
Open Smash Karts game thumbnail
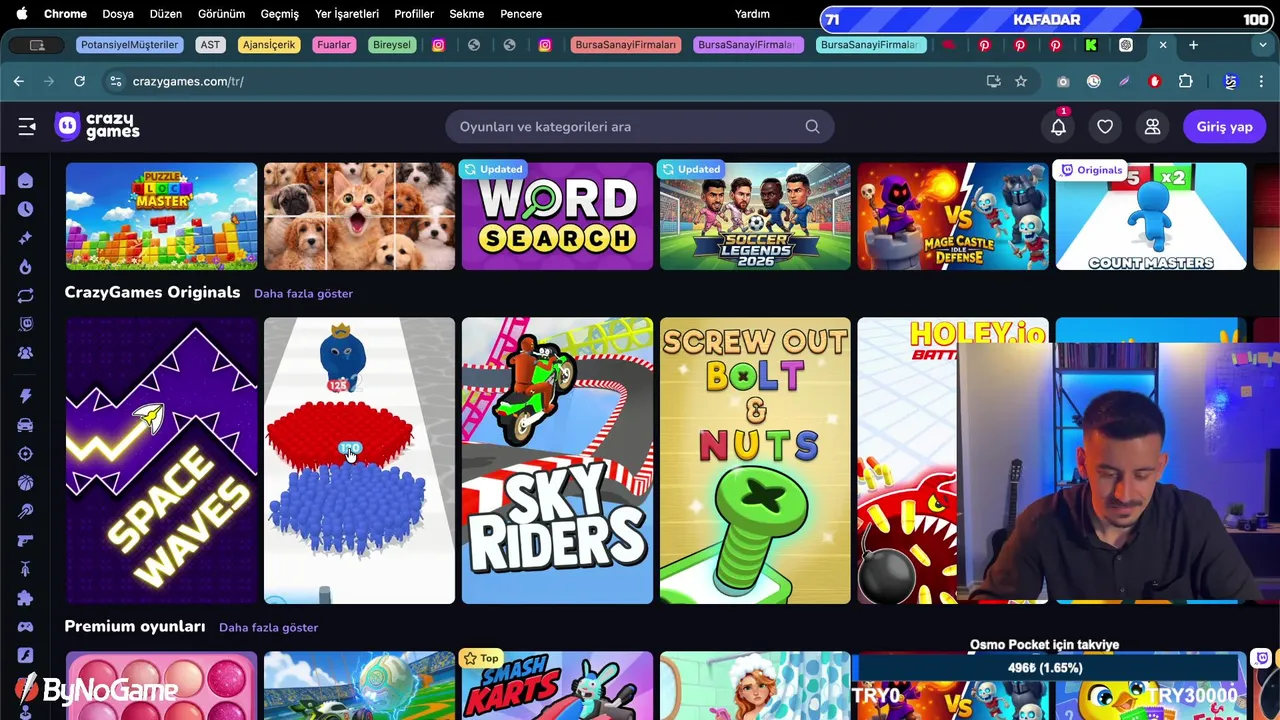coord(557,686)
